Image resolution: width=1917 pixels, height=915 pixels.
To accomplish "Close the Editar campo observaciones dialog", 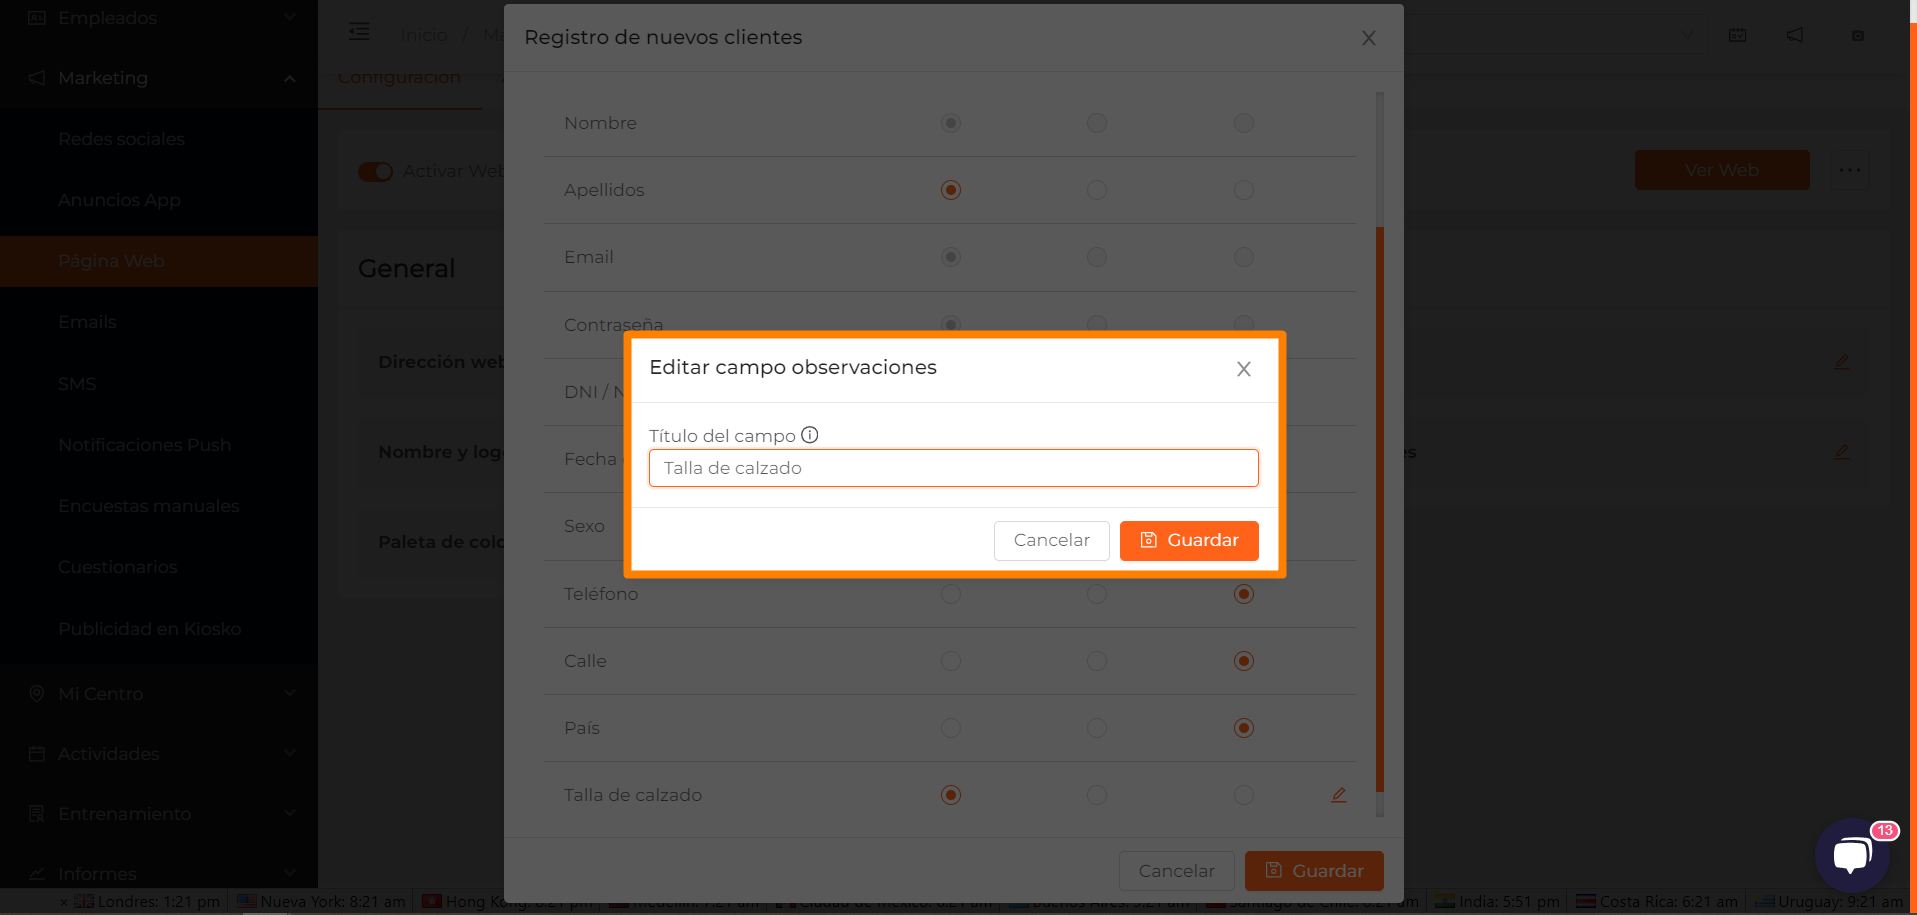I will pos(1244,369).
